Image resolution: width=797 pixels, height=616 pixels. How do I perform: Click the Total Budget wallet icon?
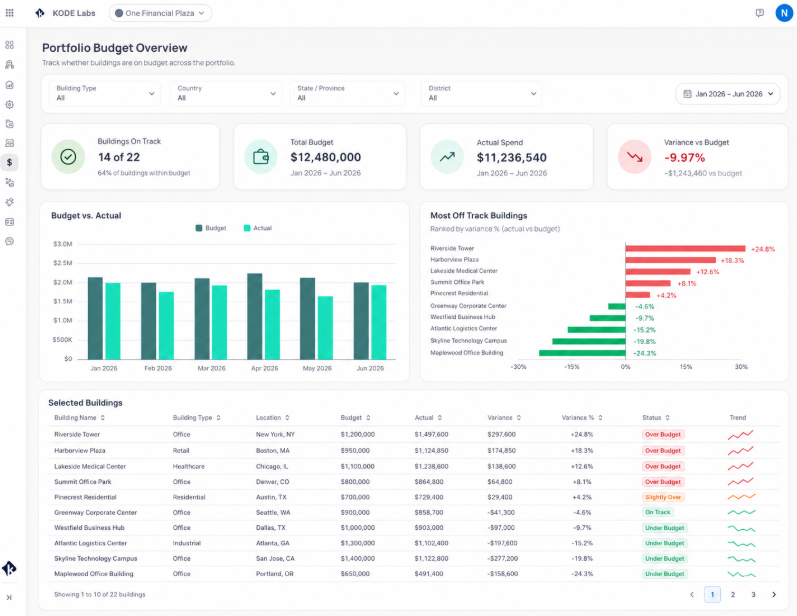(x=261, y=157)
